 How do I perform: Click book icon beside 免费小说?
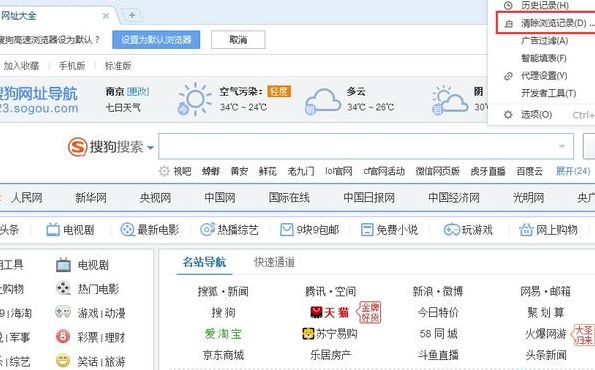[367, 230]
